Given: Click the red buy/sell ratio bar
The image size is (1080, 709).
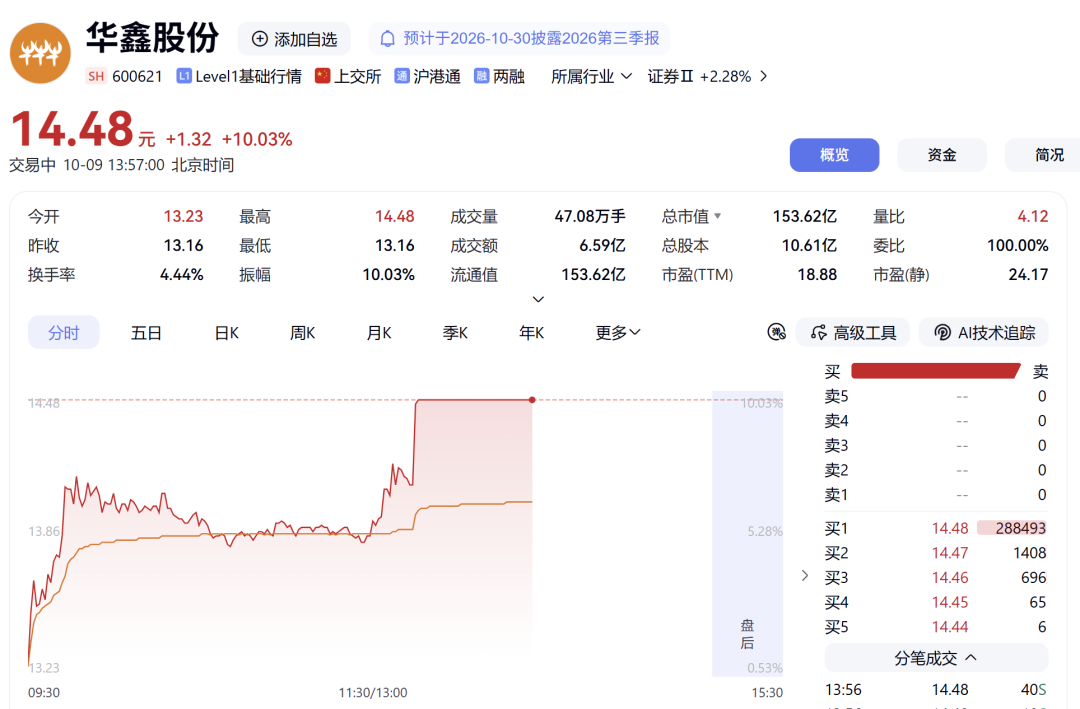Looking at the screenshot, I should [935, 371].
